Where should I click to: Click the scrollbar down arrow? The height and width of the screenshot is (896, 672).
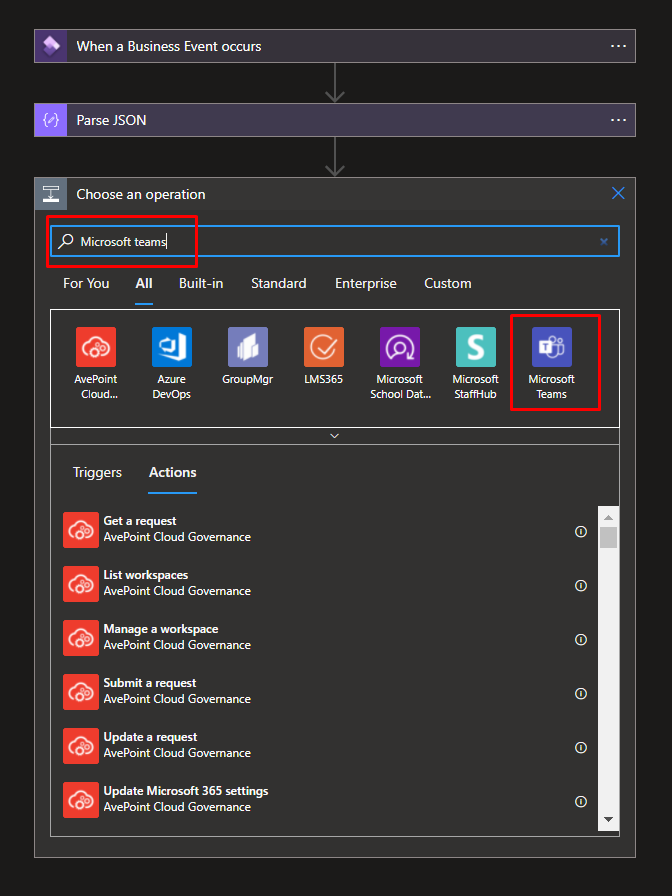609,819
